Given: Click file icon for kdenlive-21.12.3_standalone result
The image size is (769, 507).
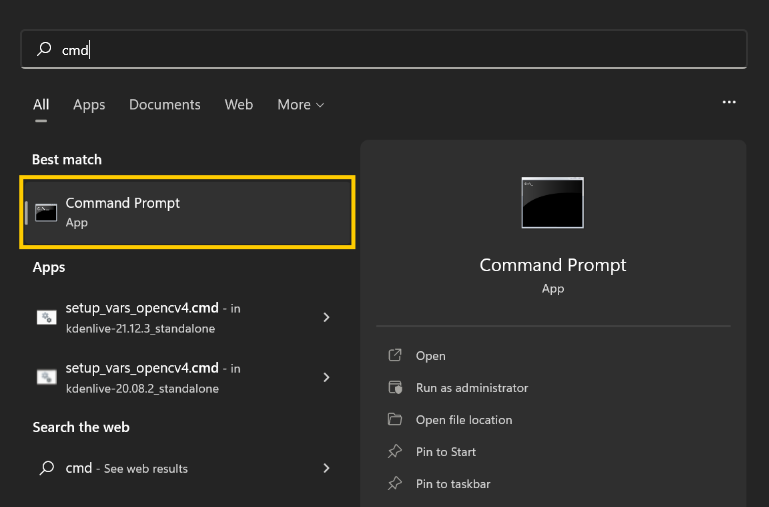Looking at the screenshot, I should pos(47,318).
